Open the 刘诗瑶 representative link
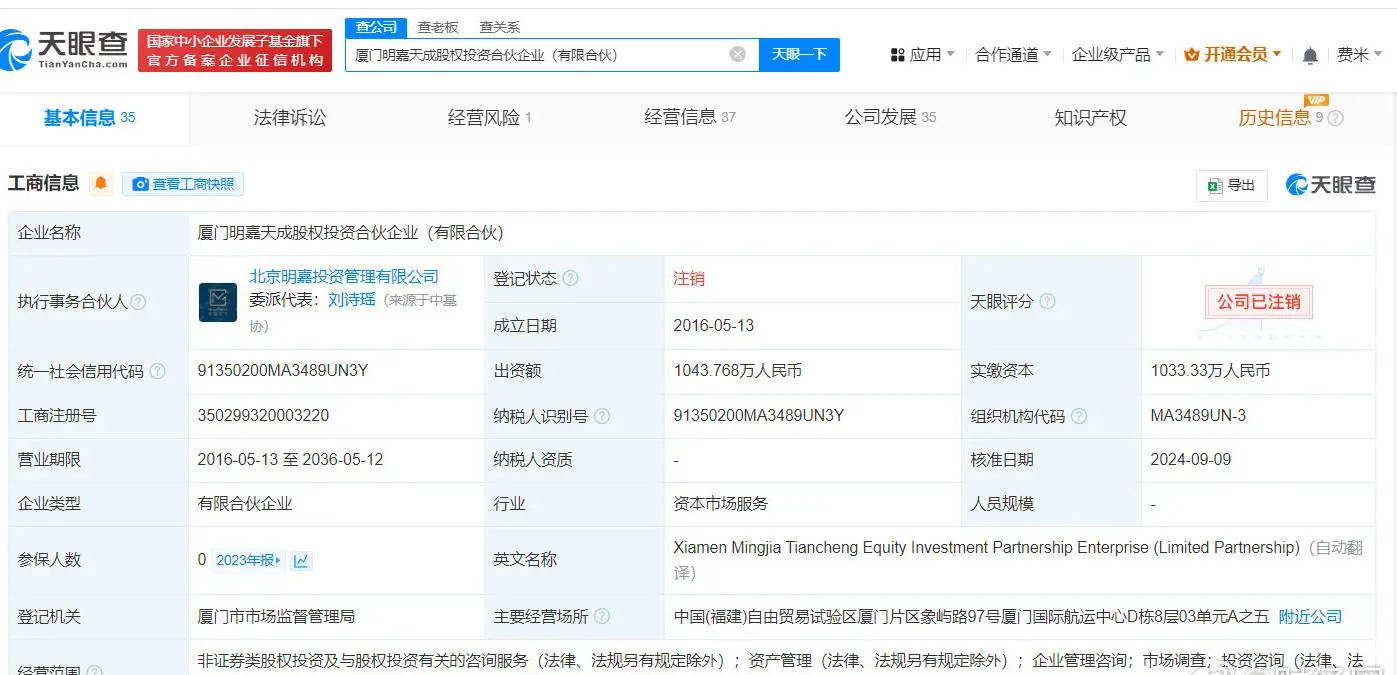1397x675 pixels. click(352, 300)
